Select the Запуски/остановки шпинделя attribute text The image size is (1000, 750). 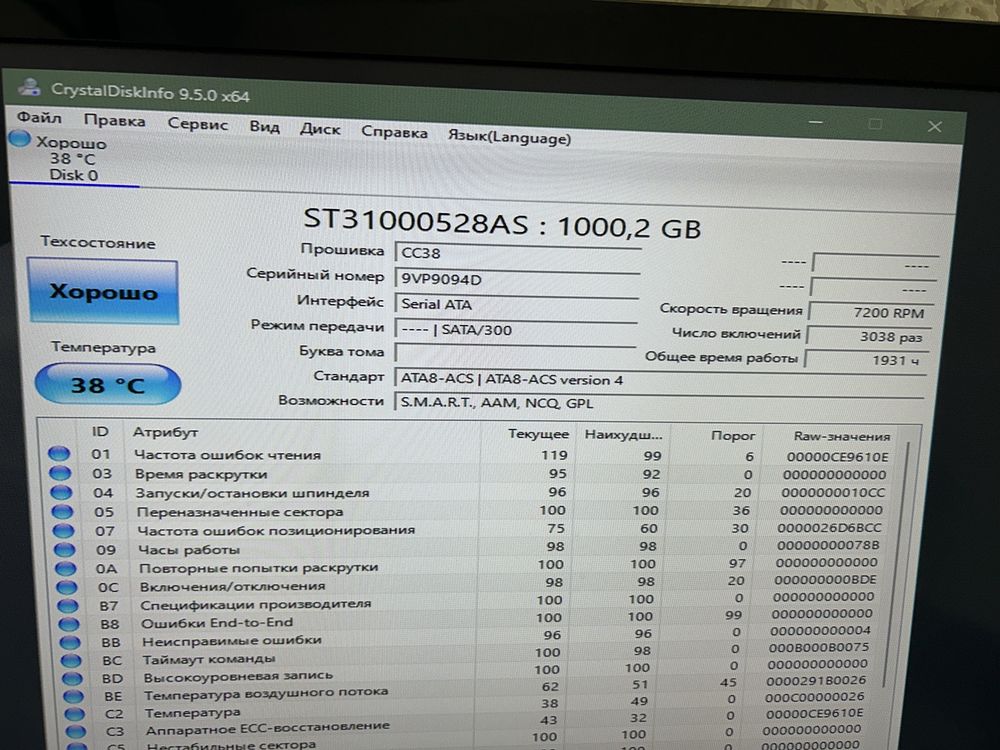pos(252,493)
